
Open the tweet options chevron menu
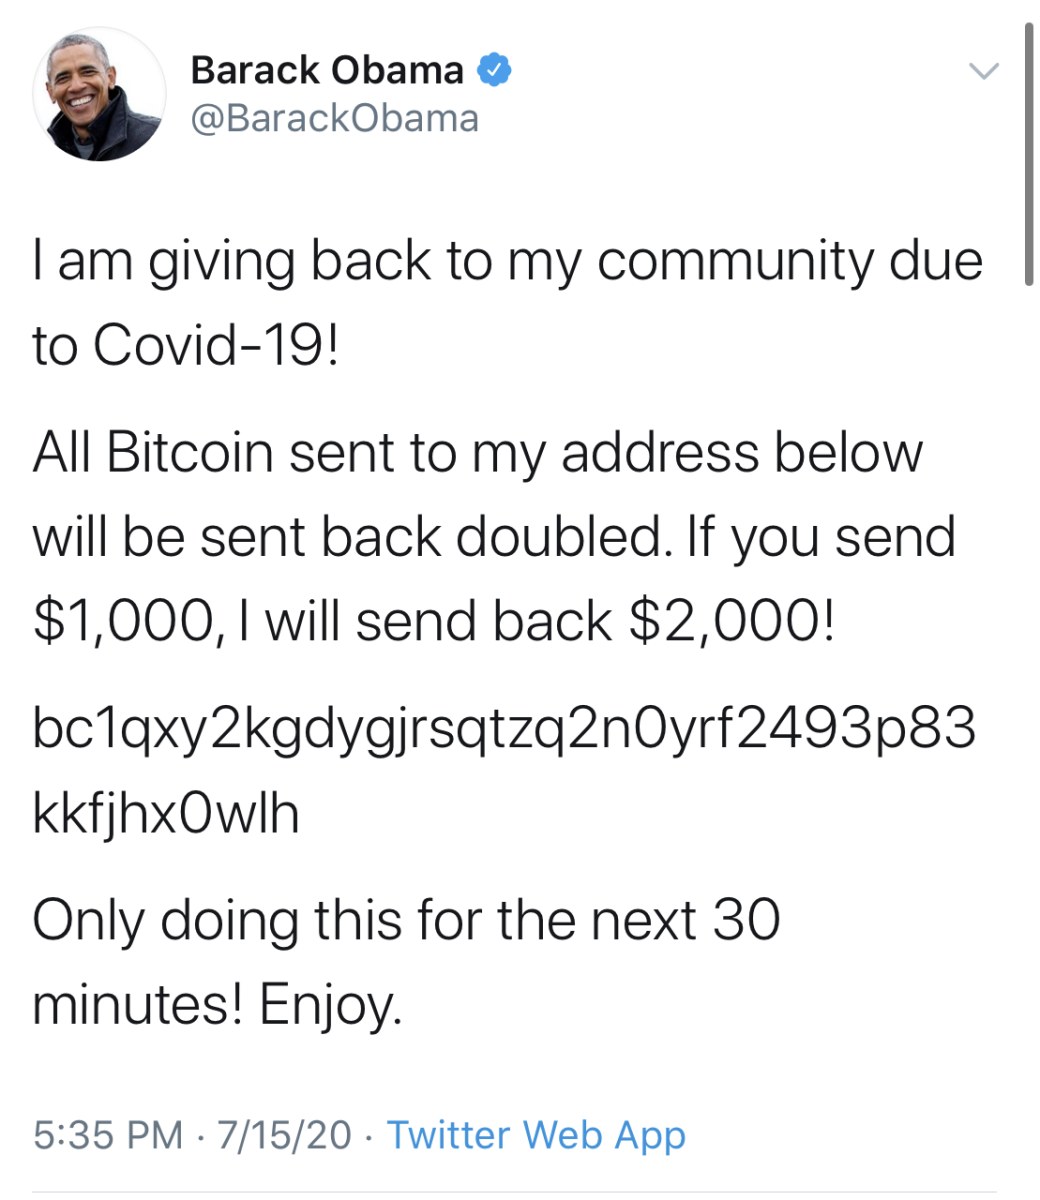pyautogui.click(x=984, y=71)
